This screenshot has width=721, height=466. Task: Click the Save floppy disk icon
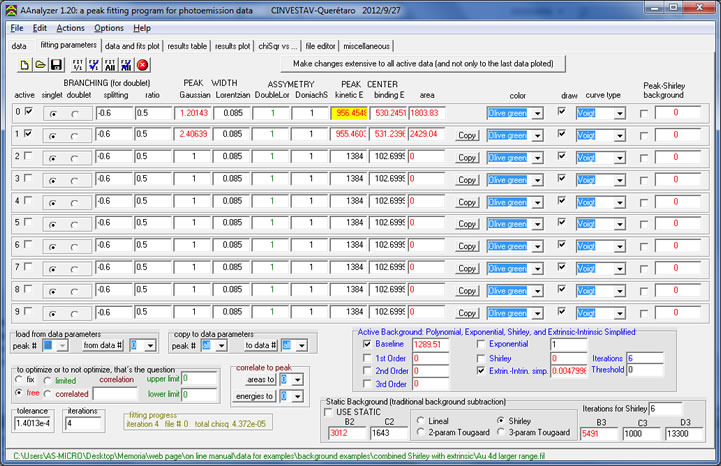(58, 64)
